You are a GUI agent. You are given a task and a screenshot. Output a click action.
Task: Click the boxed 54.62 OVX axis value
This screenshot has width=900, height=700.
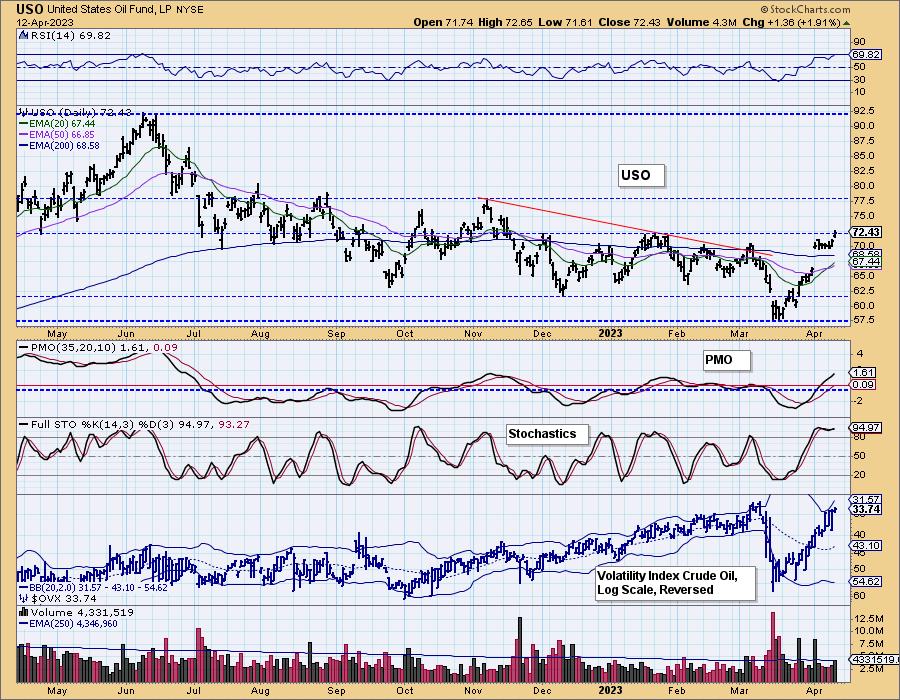coord(867,582)
